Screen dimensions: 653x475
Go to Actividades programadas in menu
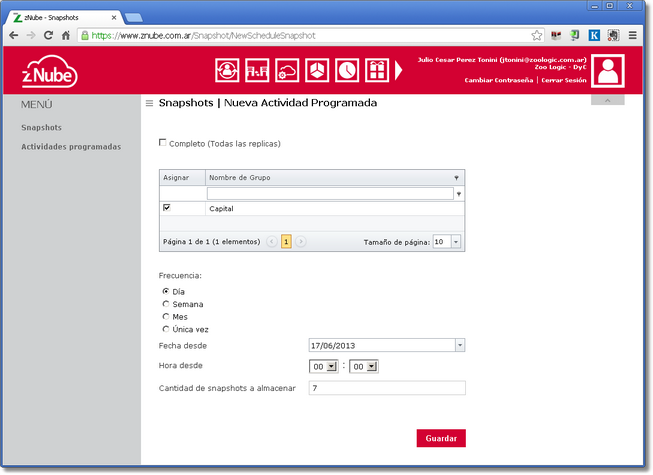(71, 147)
